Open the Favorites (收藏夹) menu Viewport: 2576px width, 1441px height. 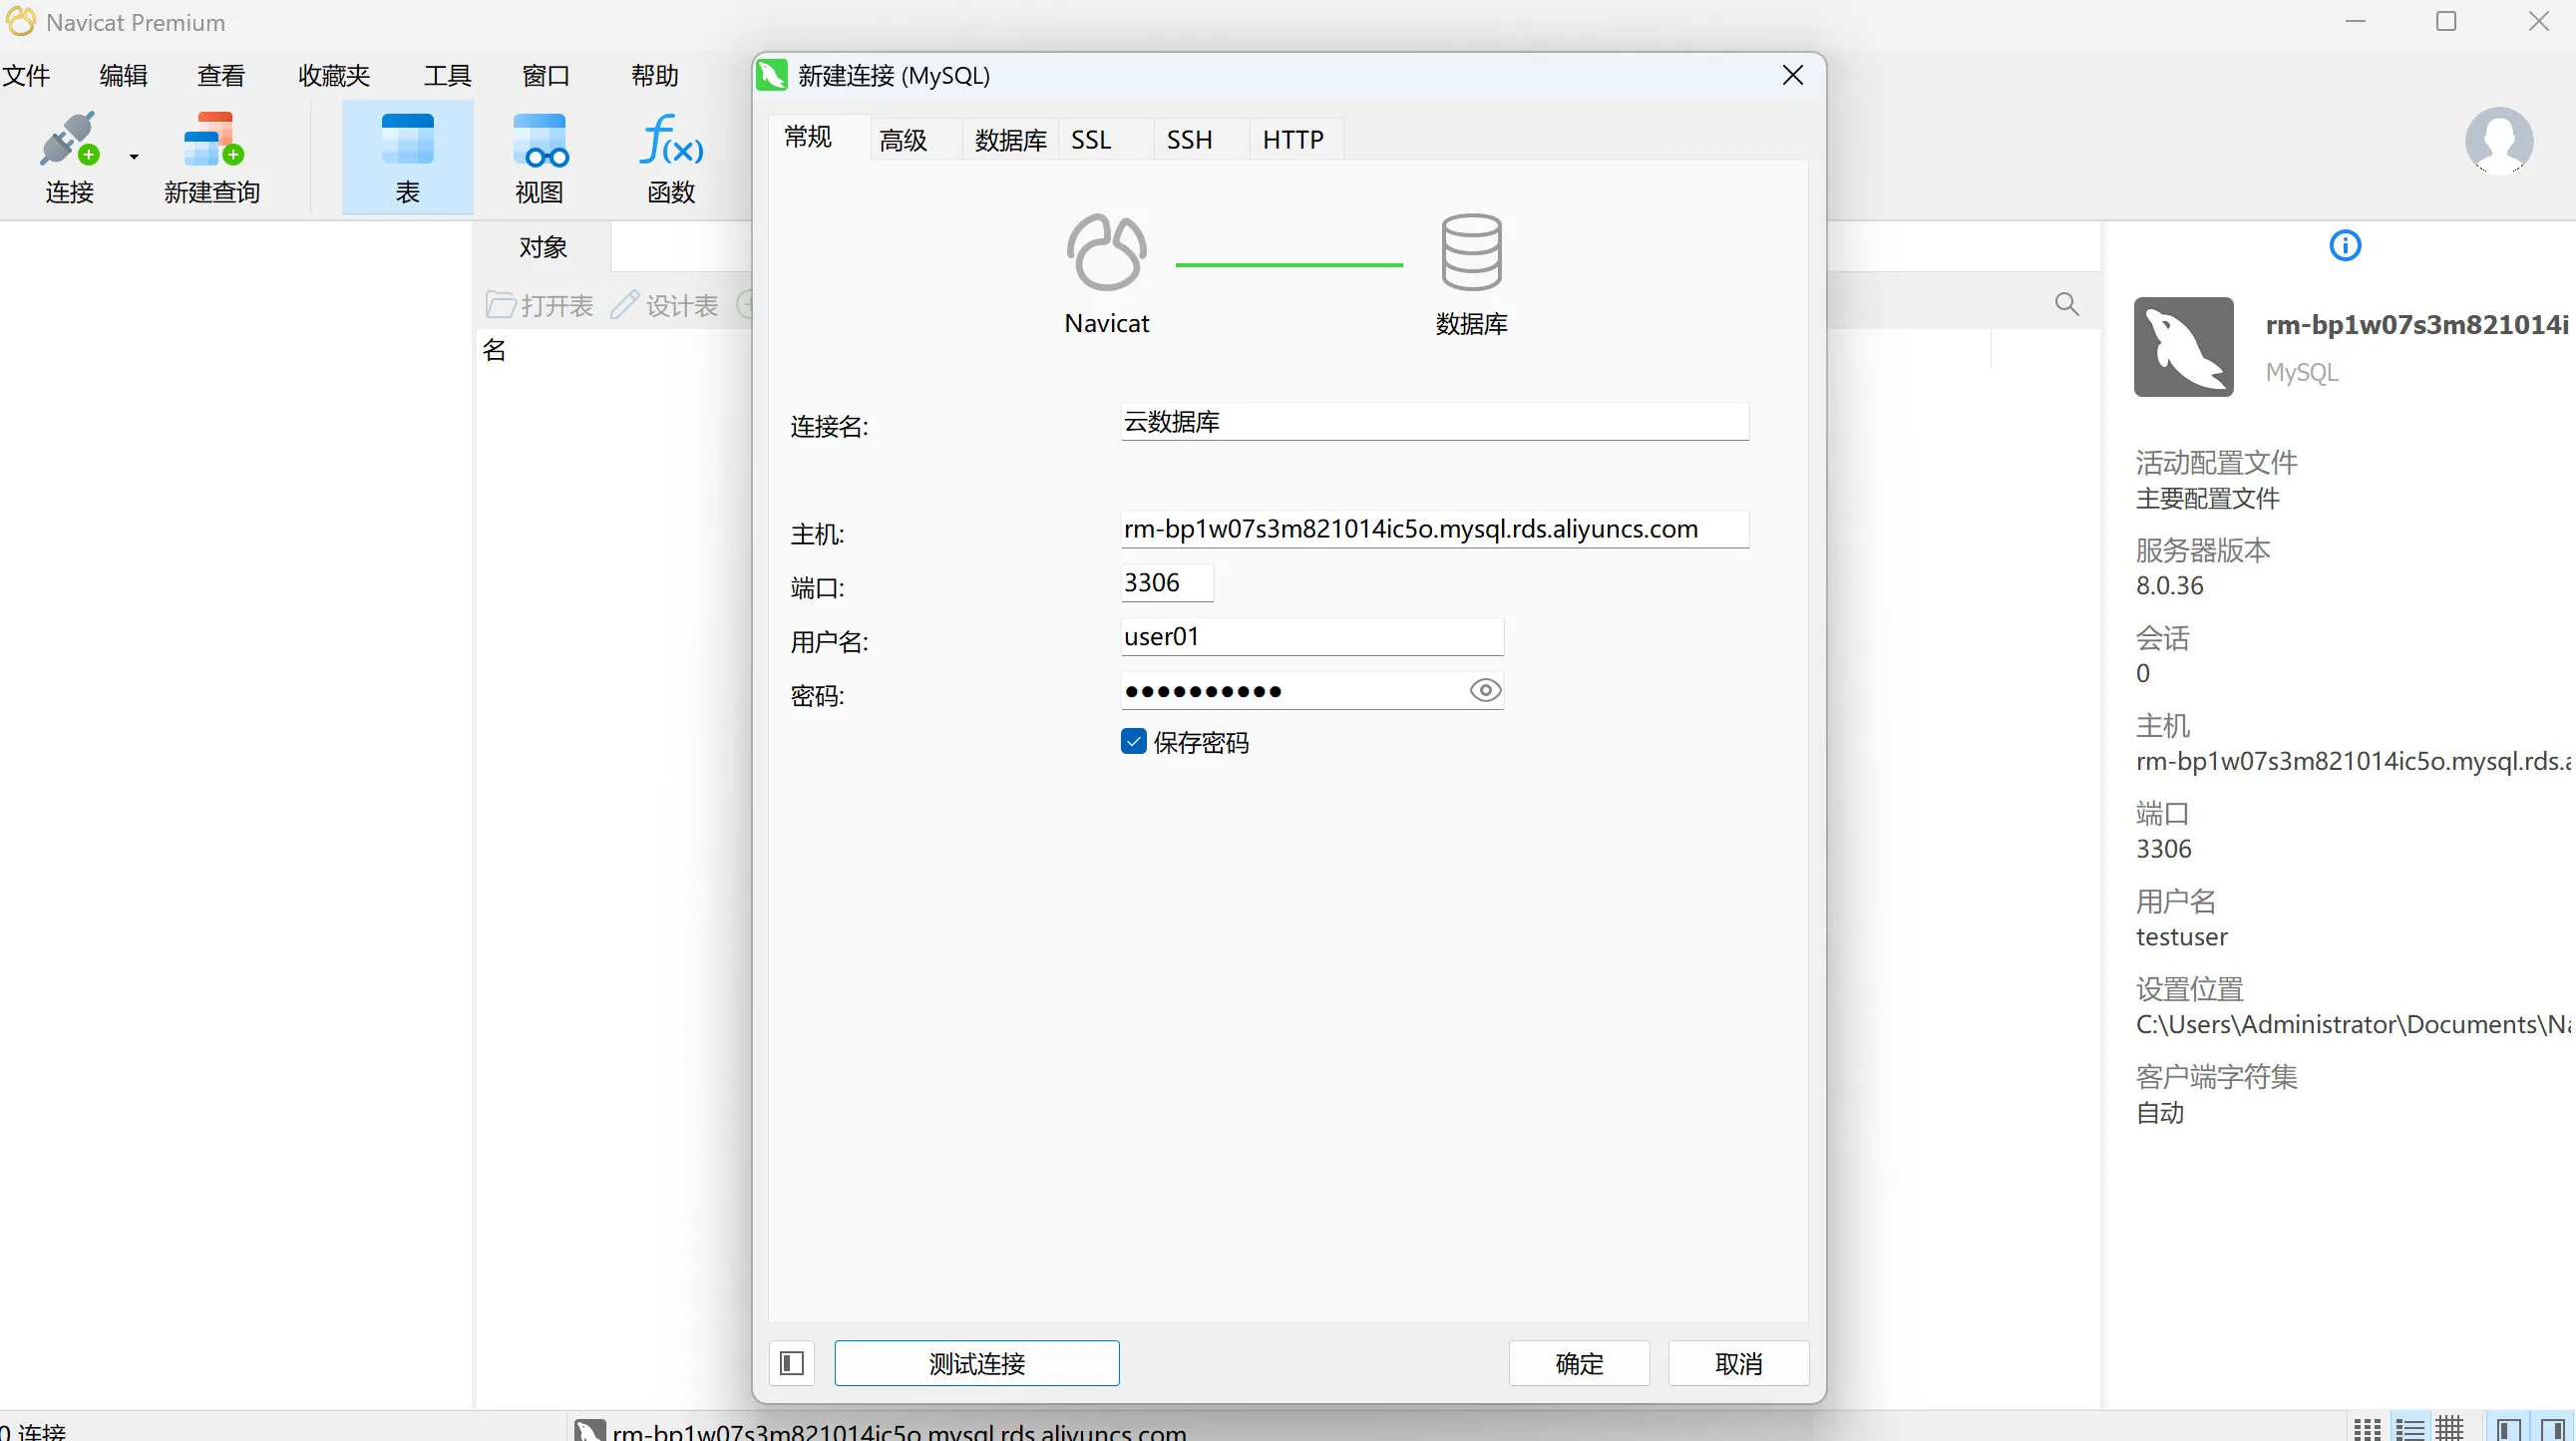(x=334, y=75)
